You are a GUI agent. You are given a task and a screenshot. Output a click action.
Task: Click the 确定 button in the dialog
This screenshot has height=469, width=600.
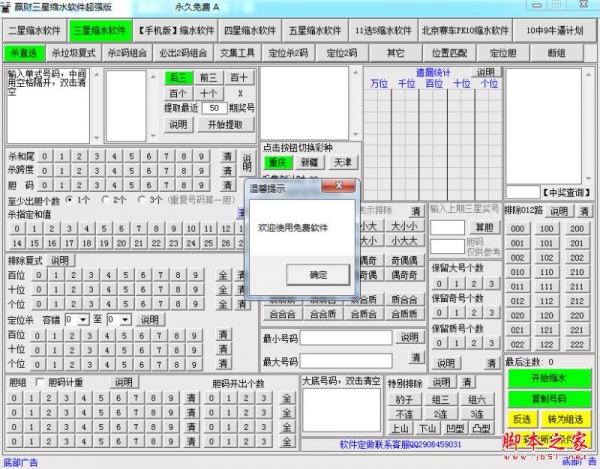pyautogui.click(x=317, y=274)
